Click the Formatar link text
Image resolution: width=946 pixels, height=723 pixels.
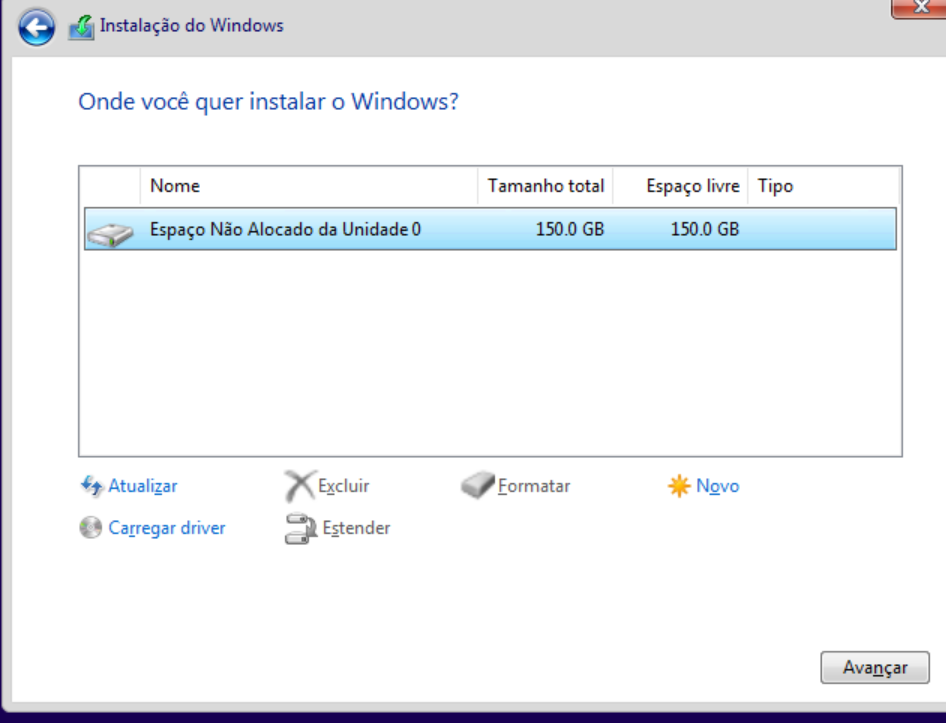coord(534,486)
